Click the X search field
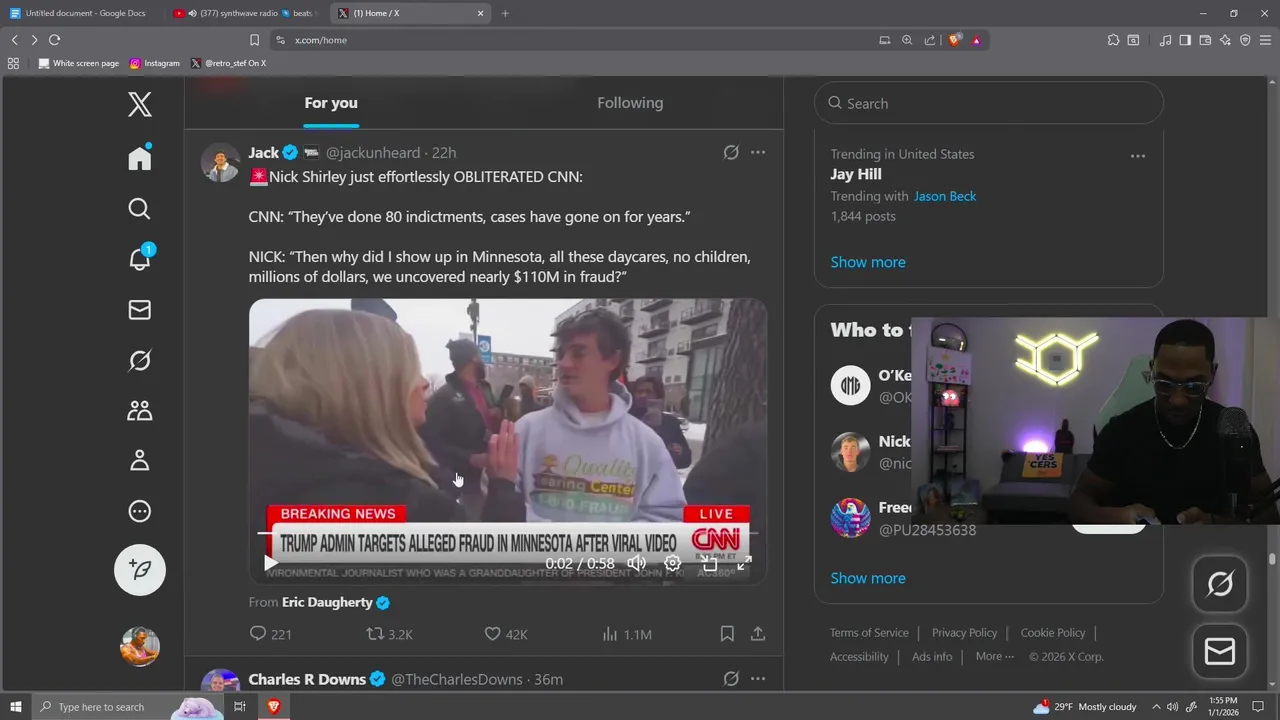Image resolution: width=1280 pixels, height=720 pixels. click(989, 103)
